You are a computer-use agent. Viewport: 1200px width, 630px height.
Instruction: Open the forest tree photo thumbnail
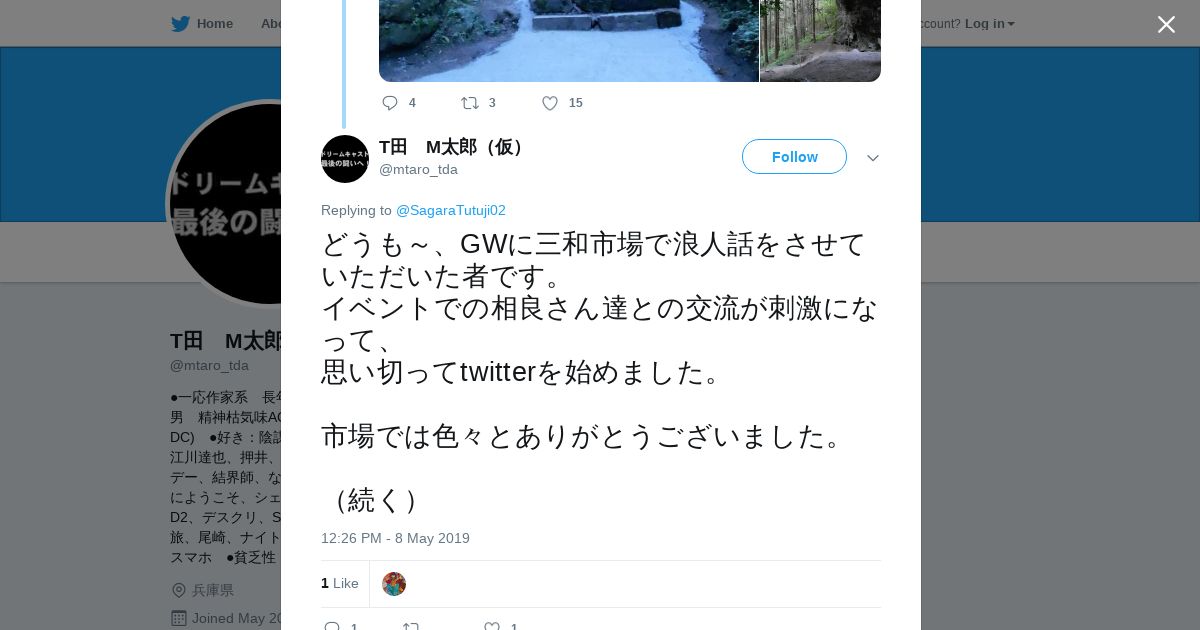[821, 40]
